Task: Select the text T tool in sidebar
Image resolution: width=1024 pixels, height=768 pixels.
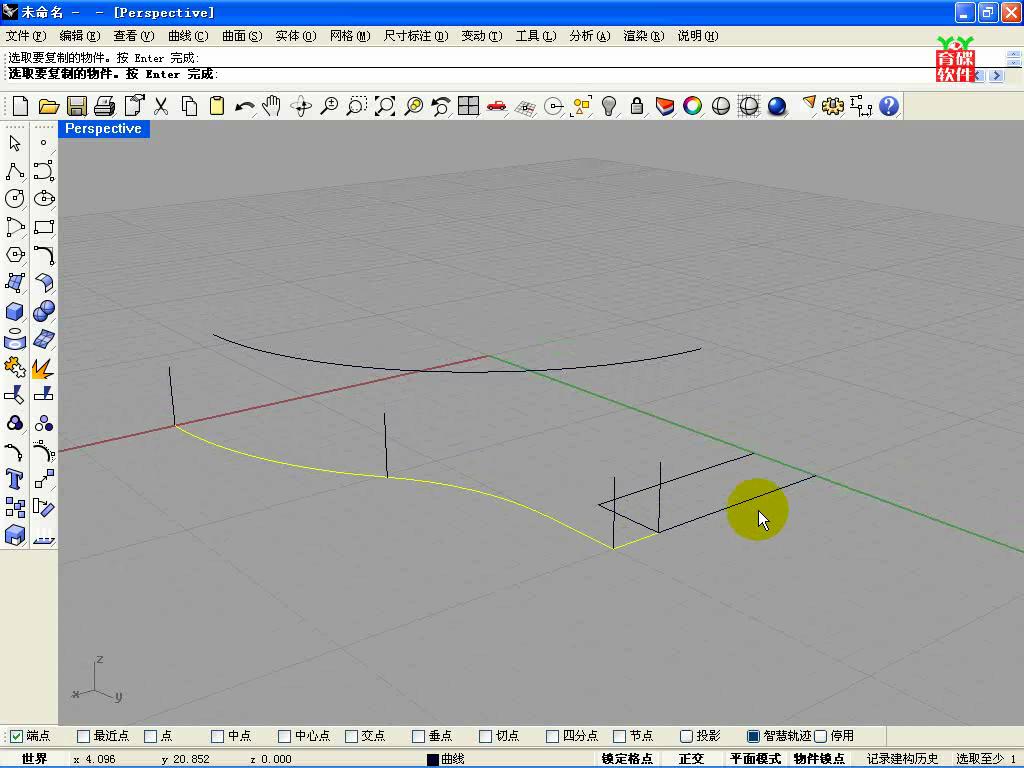Action: (14, 479)
